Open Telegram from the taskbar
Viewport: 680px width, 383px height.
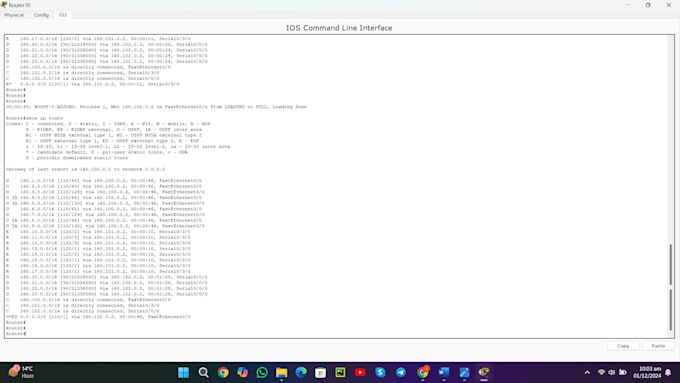401,372
